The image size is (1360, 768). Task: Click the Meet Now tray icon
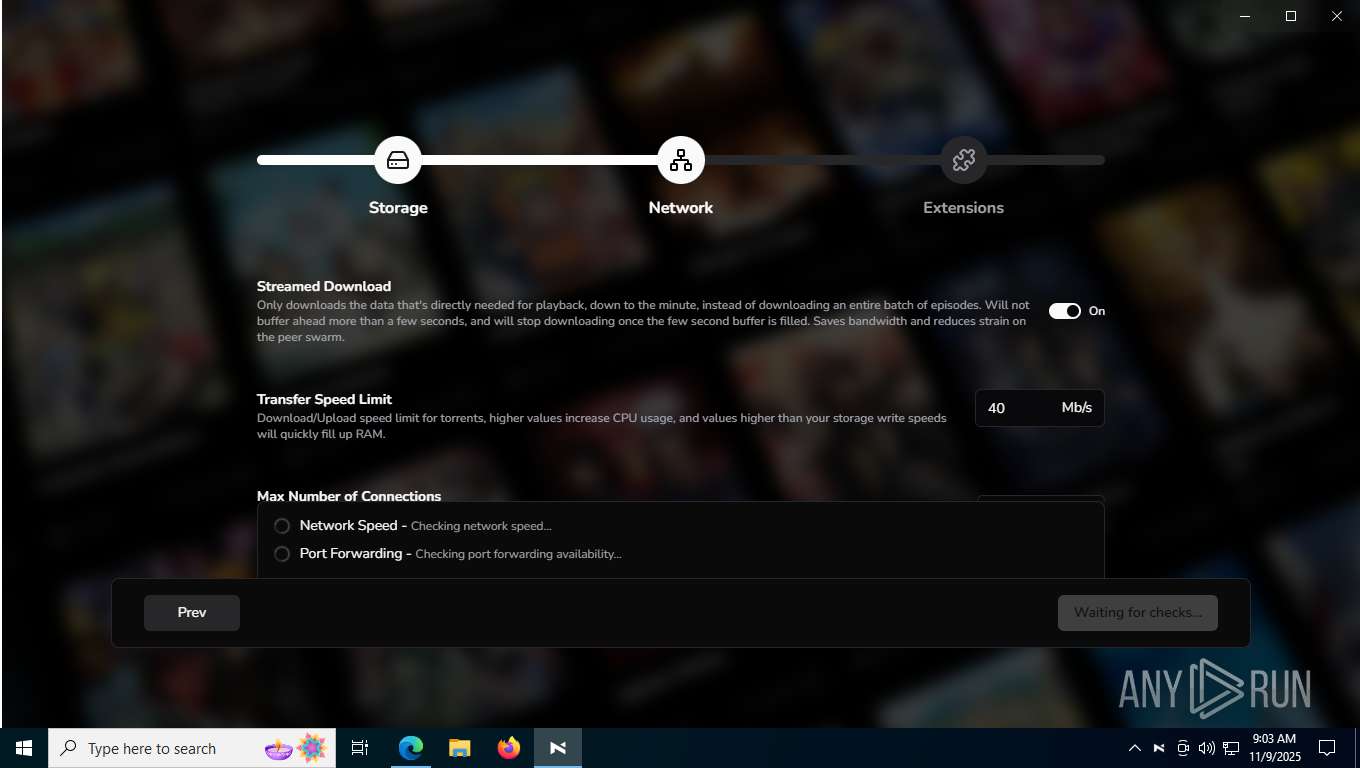[x=1183, y=748]
